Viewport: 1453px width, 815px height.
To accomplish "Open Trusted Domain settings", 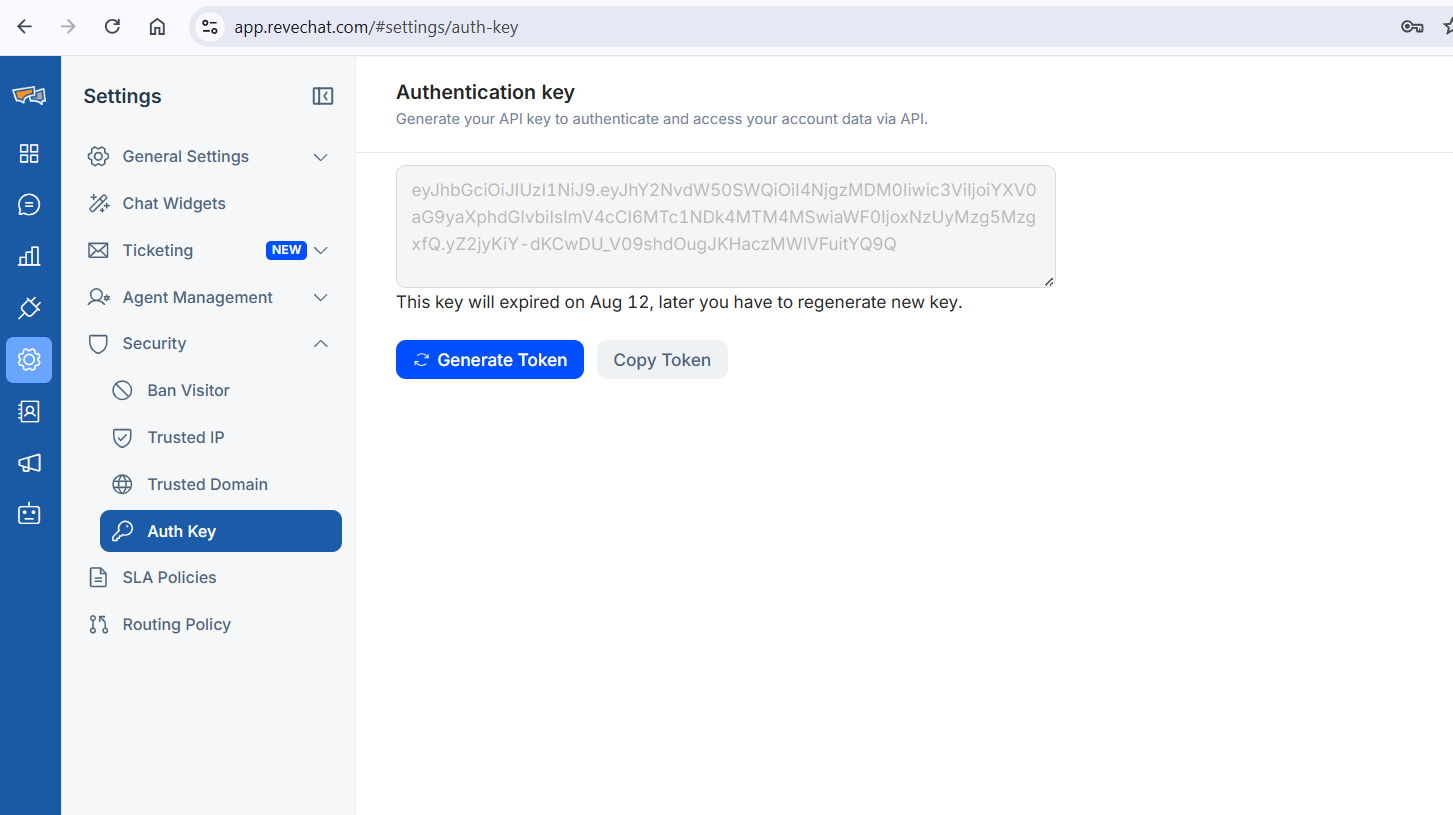I will click(220, 484).
